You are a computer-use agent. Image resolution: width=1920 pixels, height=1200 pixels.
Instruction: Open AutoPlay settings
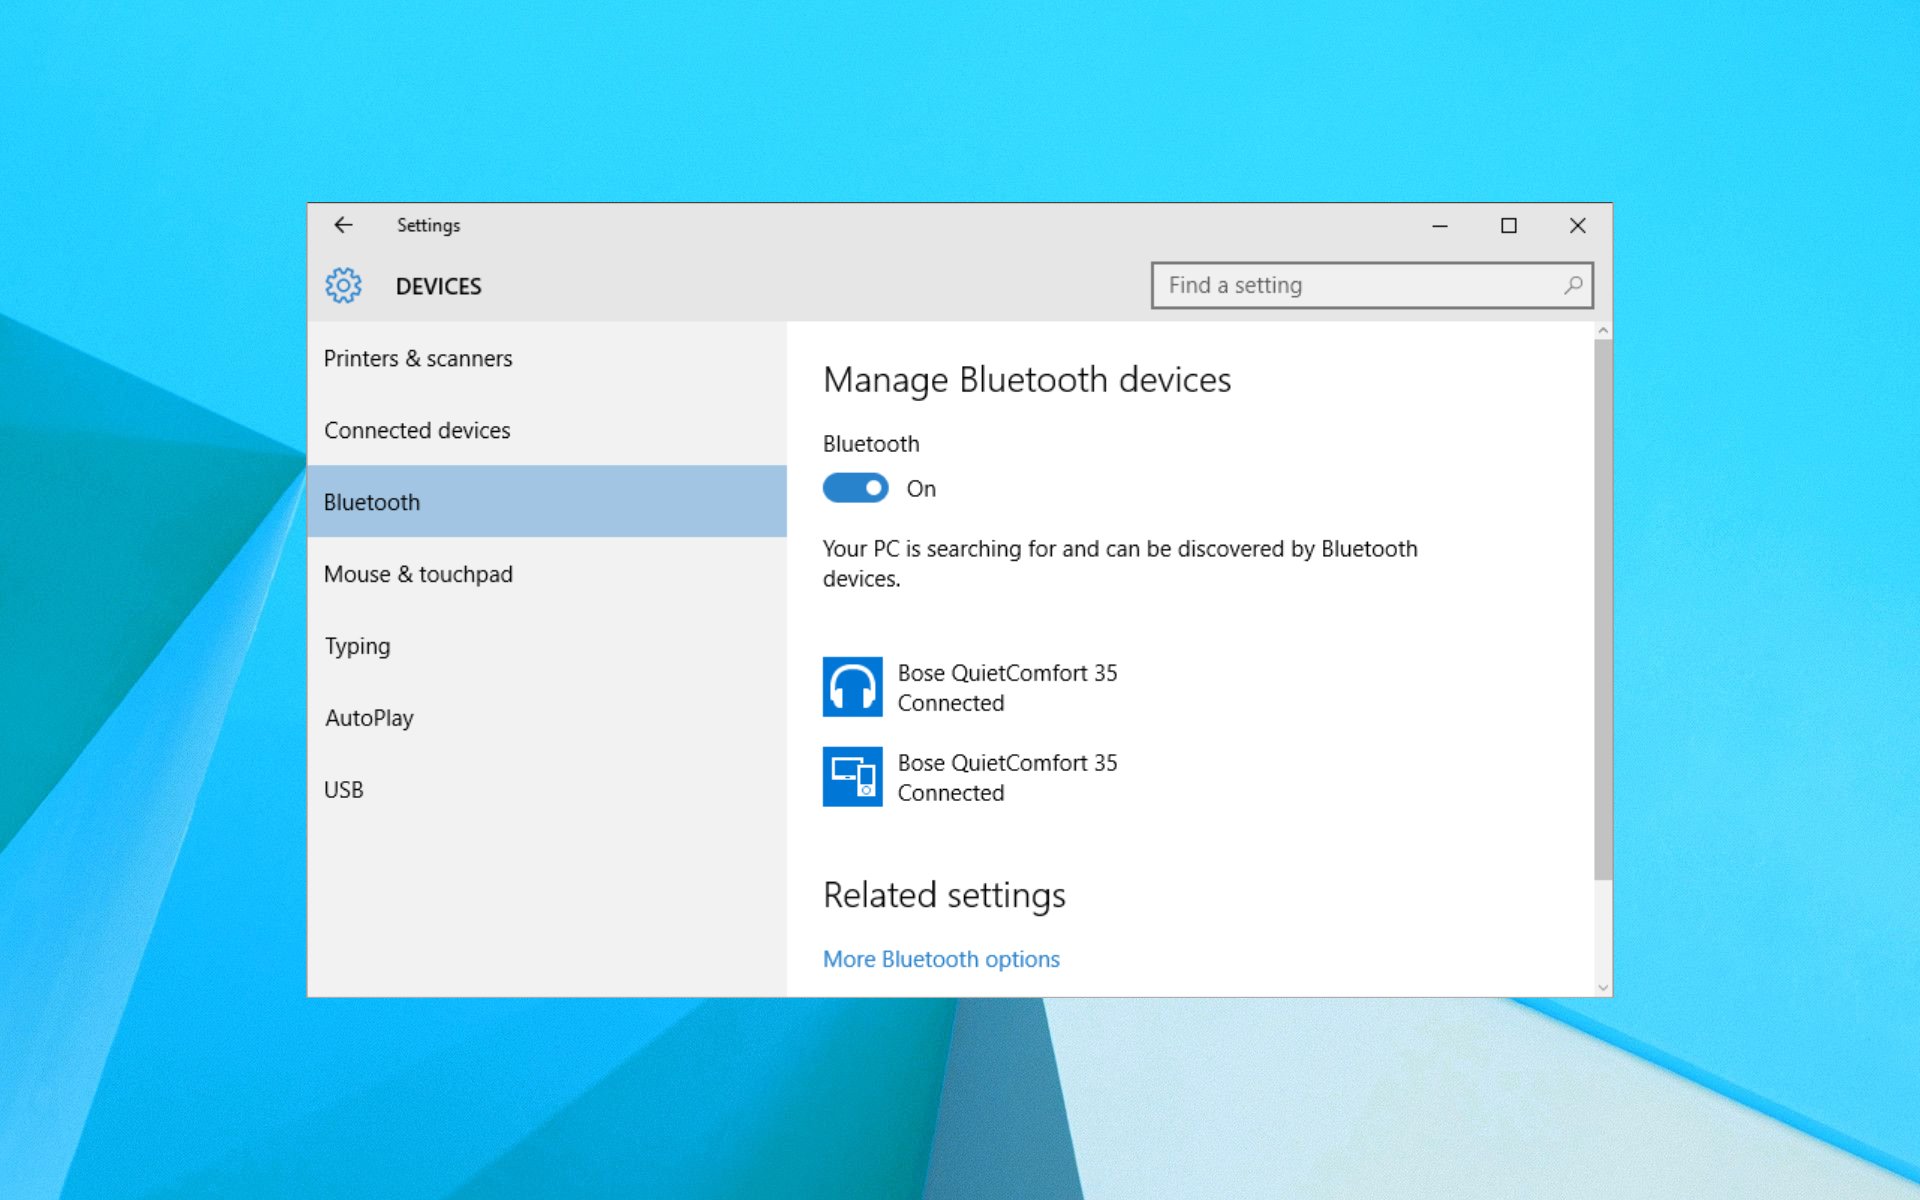(x=547, y=718)
